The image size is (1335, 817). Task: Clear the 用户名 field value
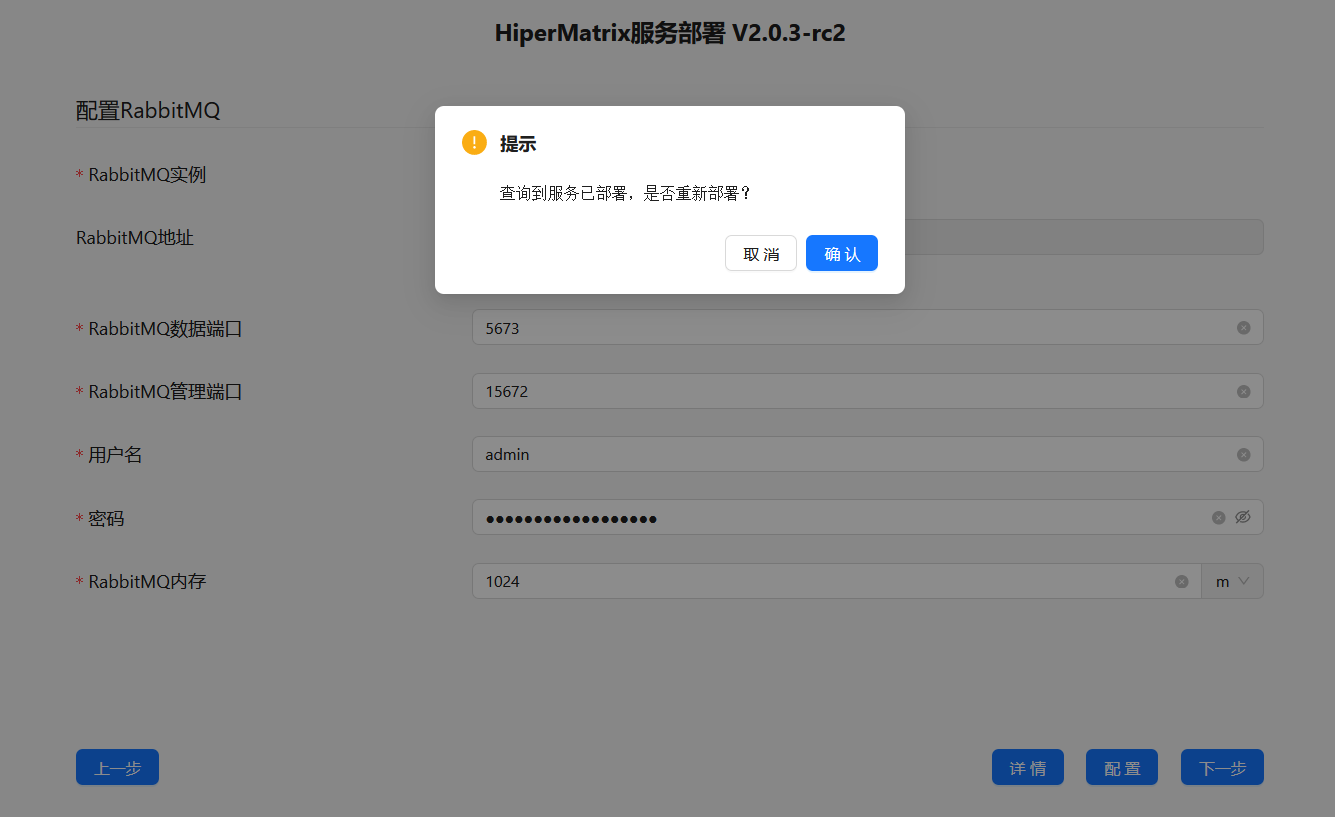tap(1243, 454)
